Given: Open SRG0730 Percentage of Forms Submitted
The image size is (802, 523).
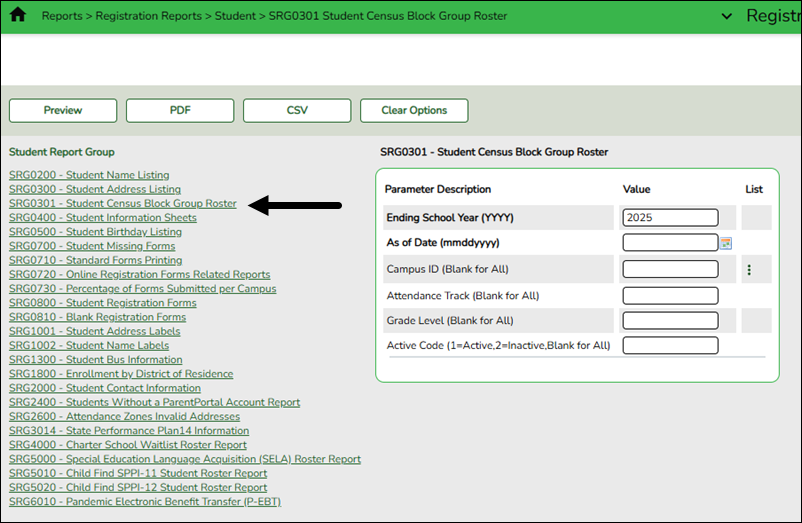Looking at the screenshot, I should click(143, 289).
